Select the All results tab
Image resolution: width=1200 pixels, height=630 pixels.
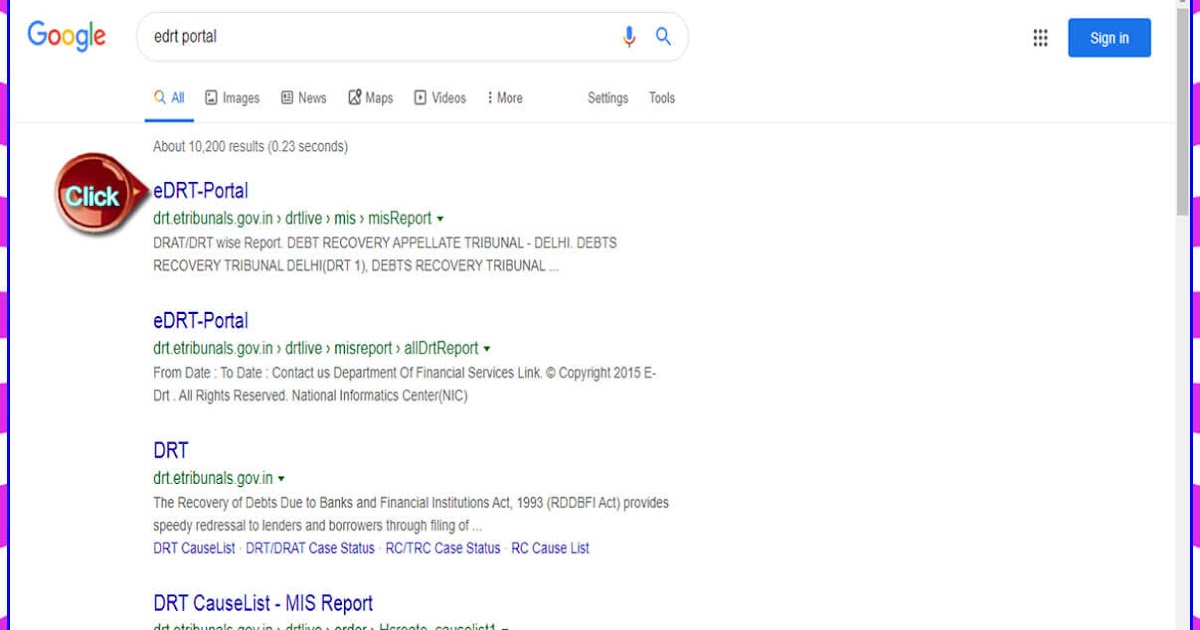(x=169, y=98)
